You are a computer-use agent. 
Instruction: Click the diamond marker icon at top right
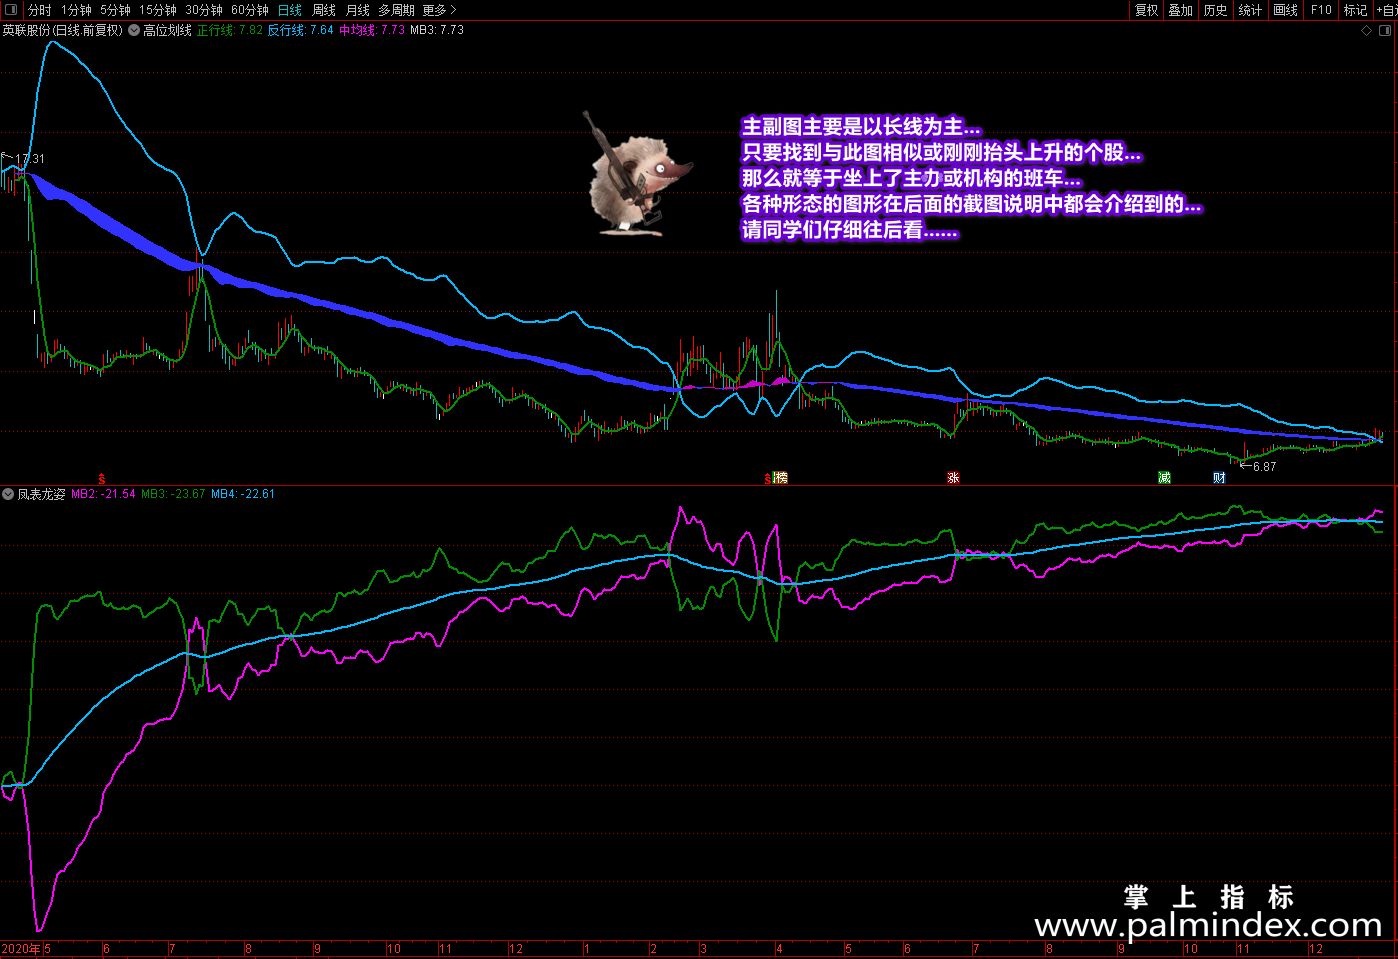[x=1367, y=30]
